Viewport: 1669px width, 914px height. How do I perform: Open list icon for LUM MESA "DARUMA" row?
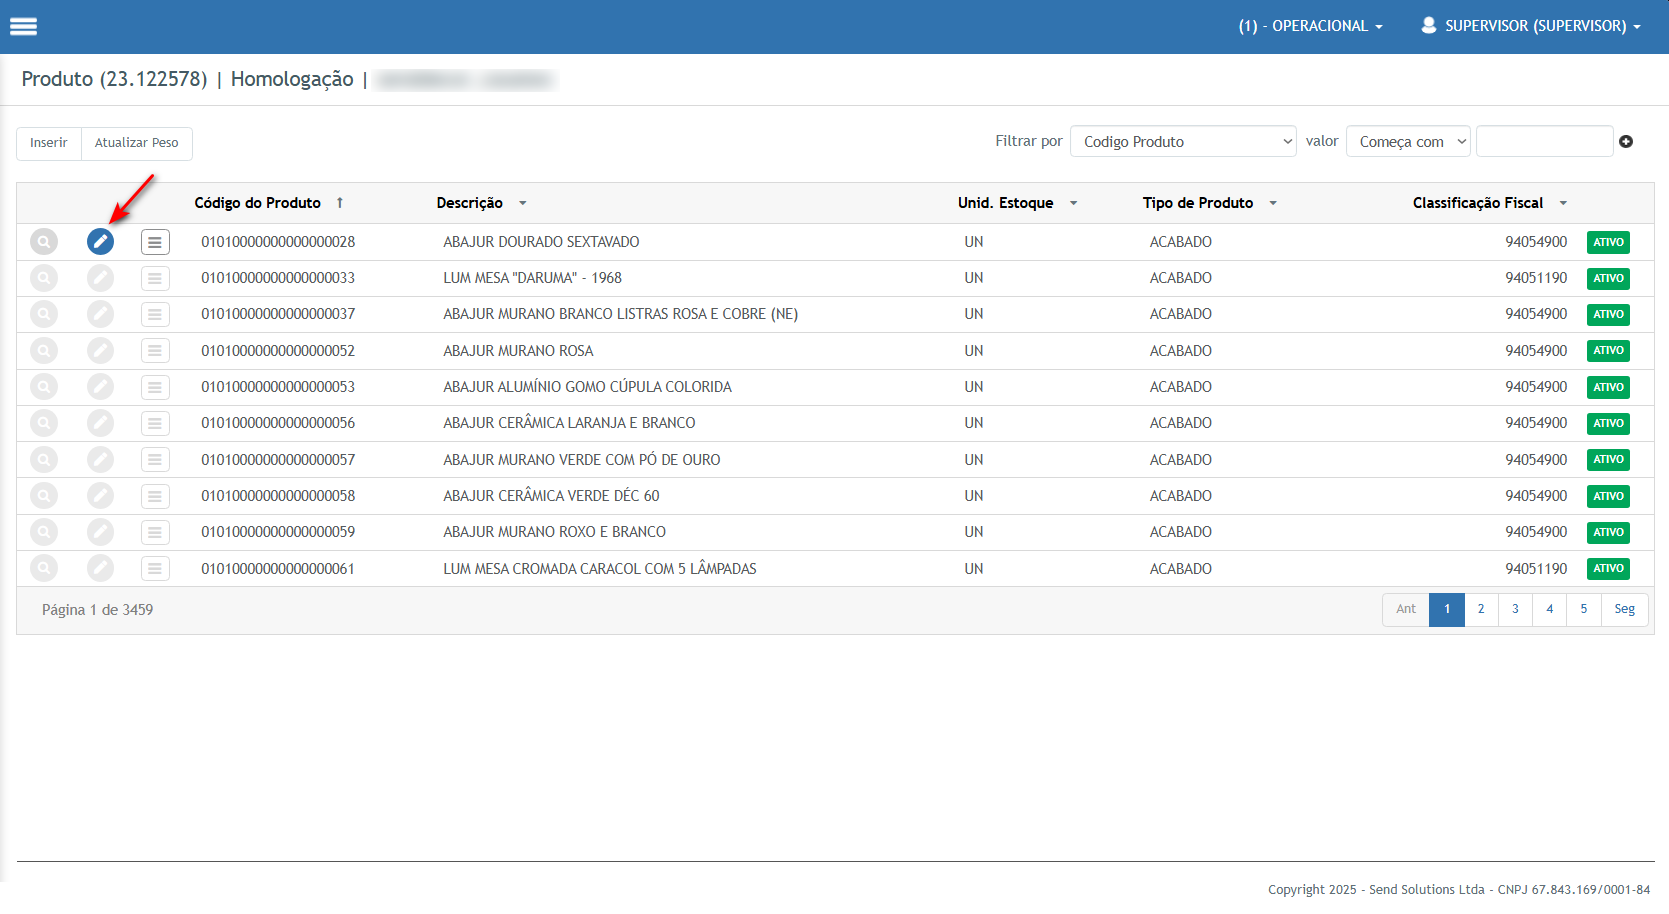pos(155,278)
